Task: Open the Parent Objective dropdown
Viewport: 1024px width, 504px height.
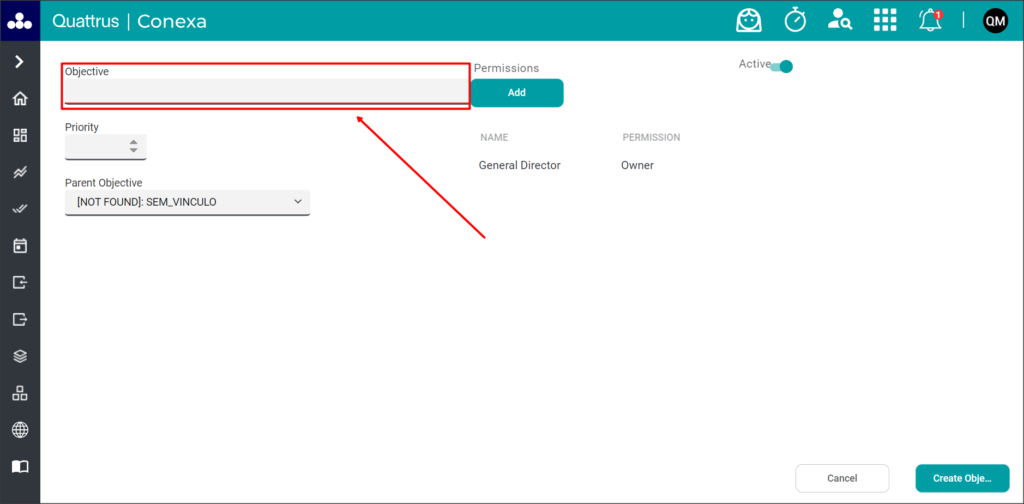Action: point(187,202)
